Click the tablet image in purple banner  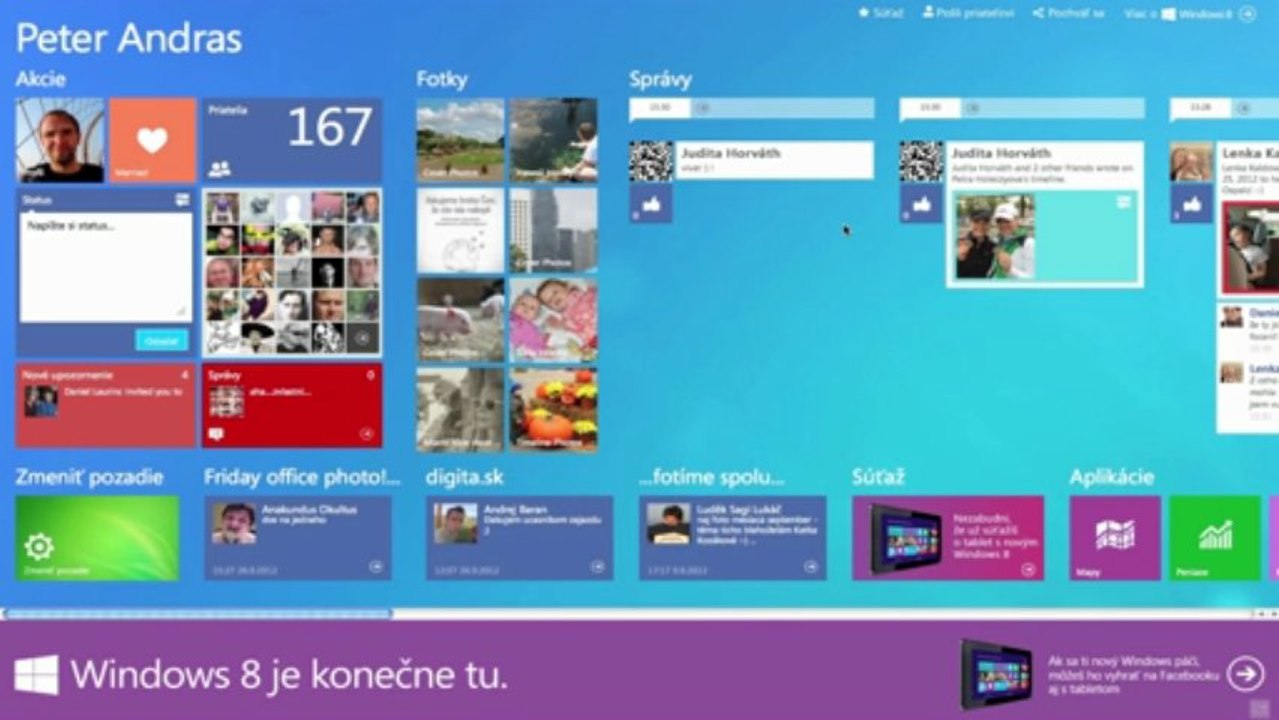(995, 674)
